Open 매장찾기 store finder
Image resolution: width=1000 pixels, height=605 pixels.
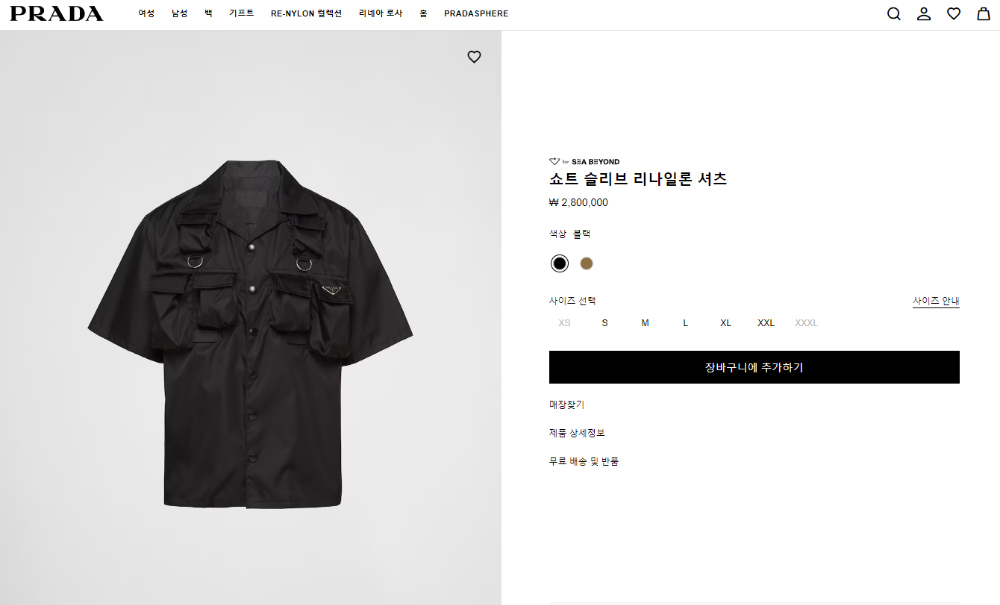tap(567, 405)
